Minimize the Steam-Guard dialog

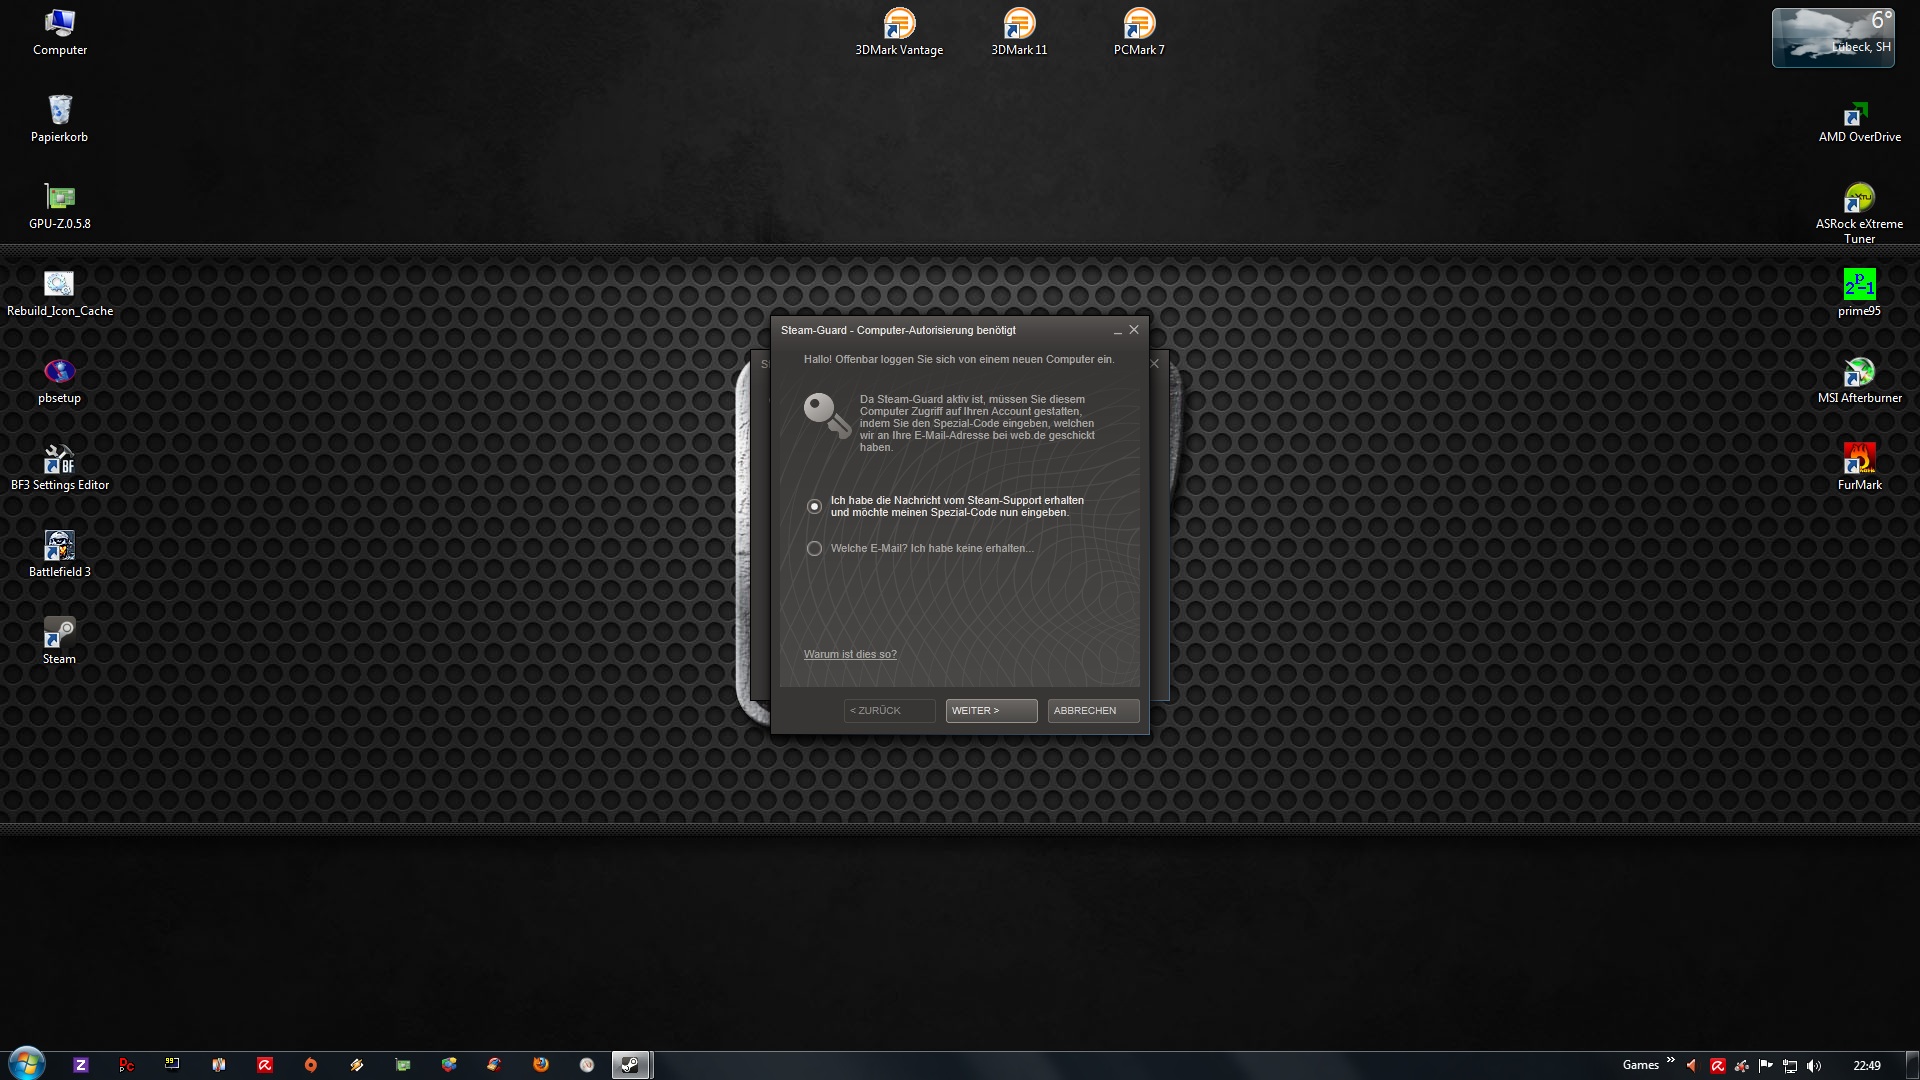pos(1117,331)
